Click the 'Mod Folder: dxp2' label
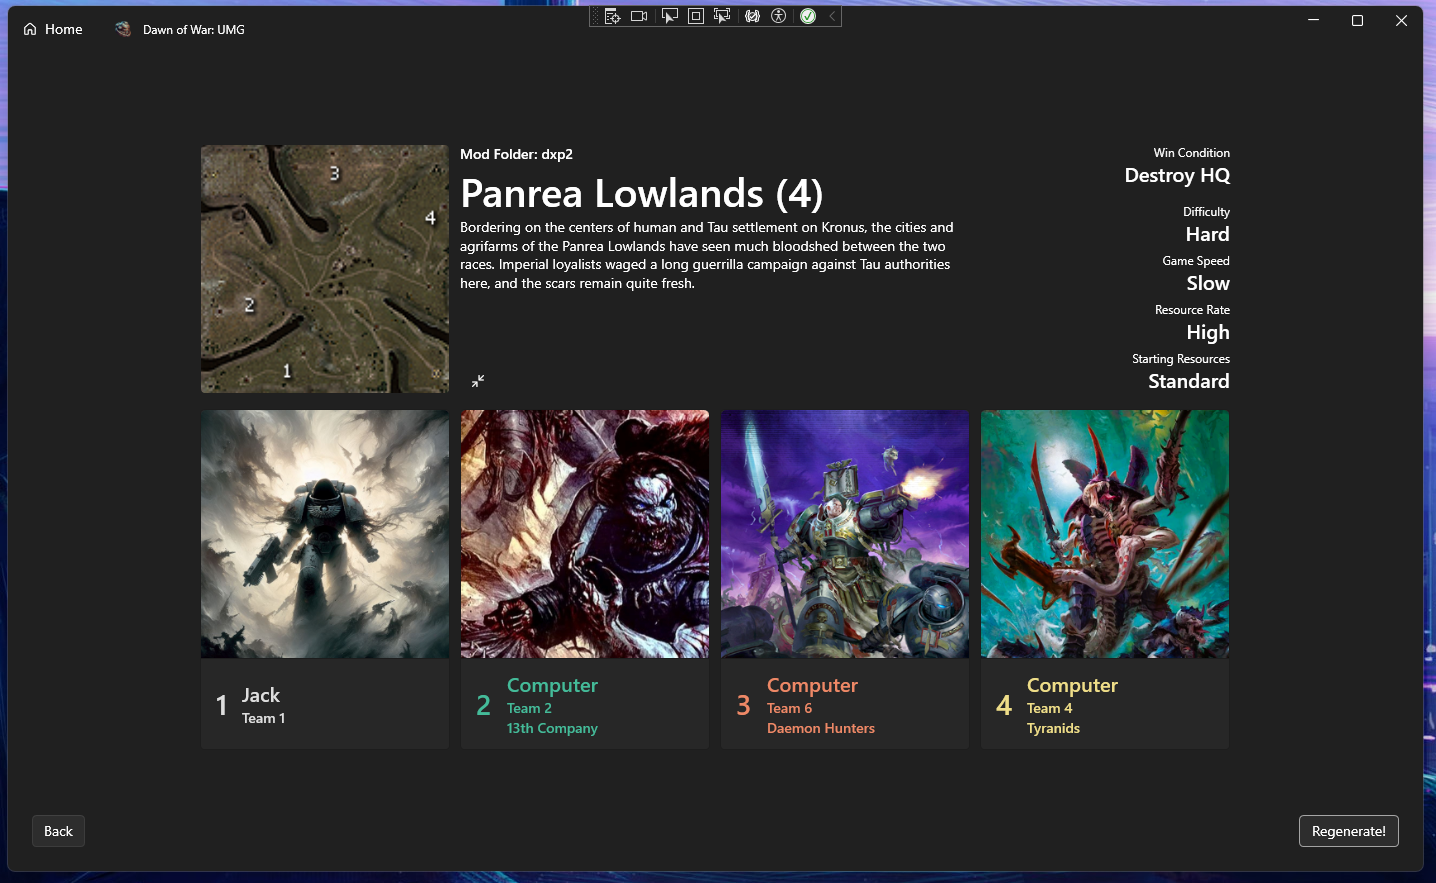The height and width of the screenshot is (883, 1436). point(516,154)
